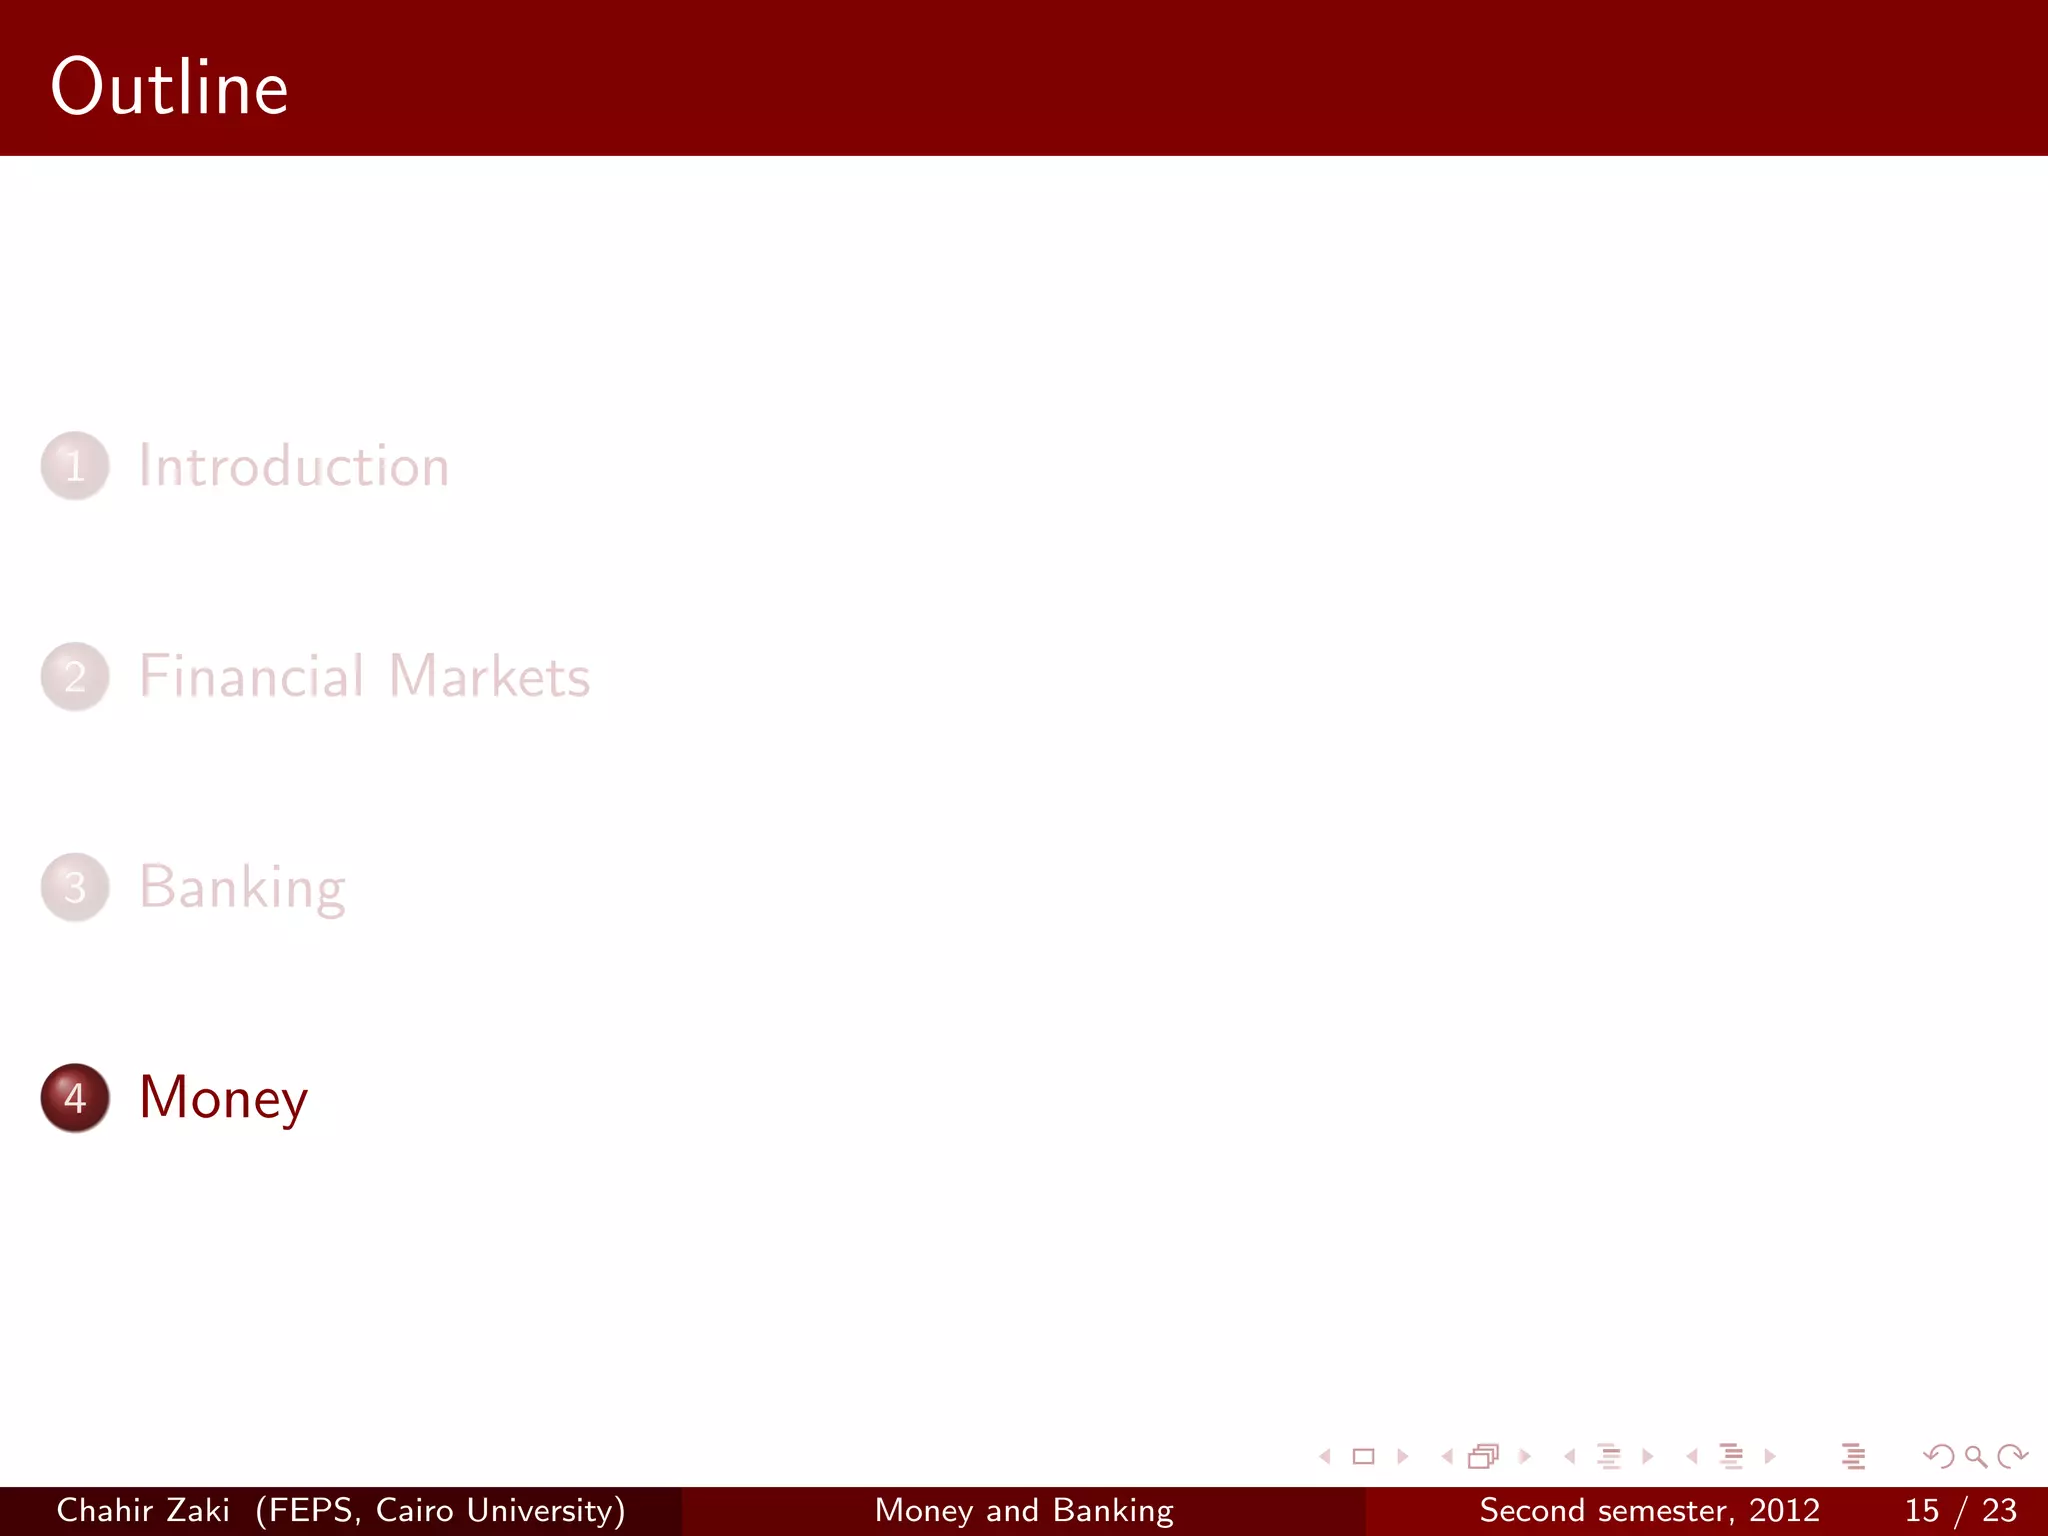
Task: Click the stacked frames navigation icon
Action: pos(1484,1457)
